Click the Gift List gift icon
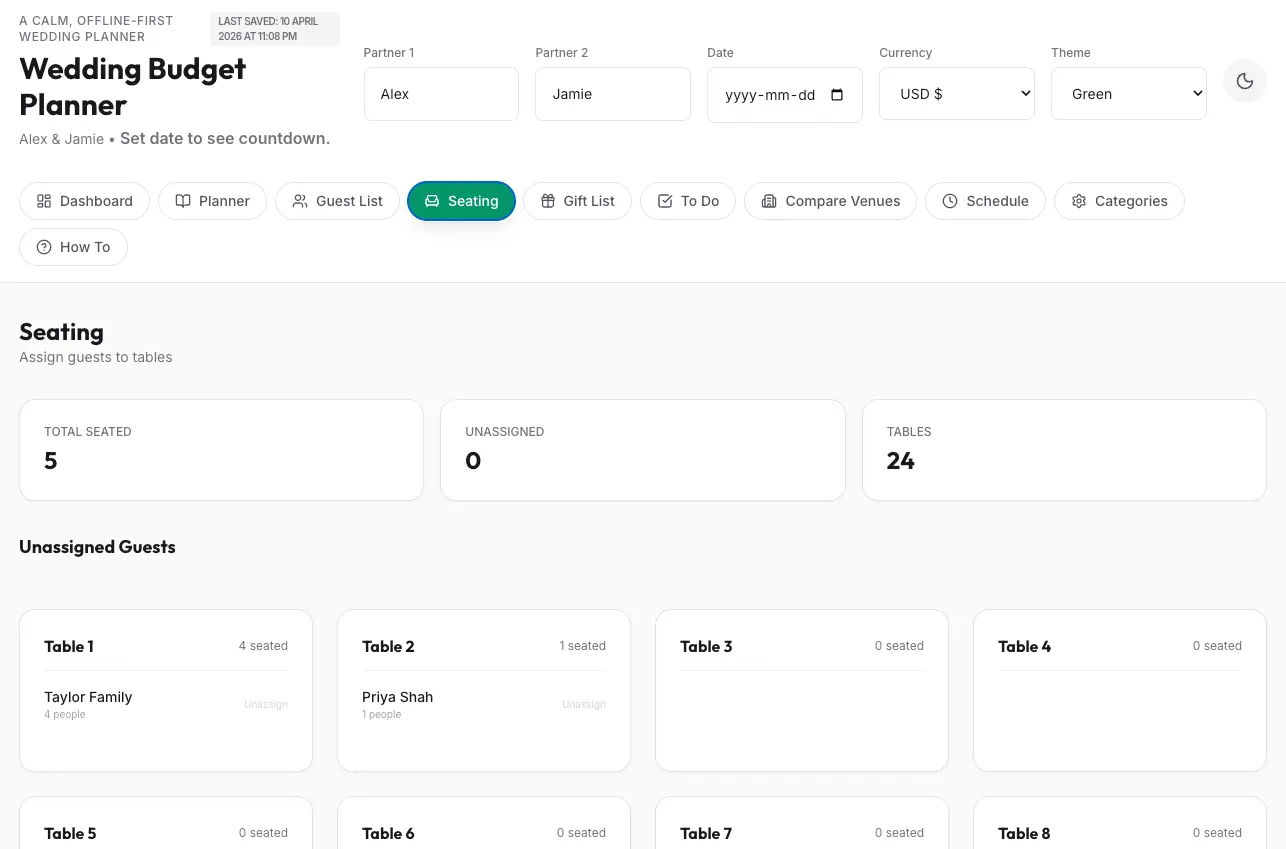This screenshot has height=849, width=1286. click(x=548, y=201)
